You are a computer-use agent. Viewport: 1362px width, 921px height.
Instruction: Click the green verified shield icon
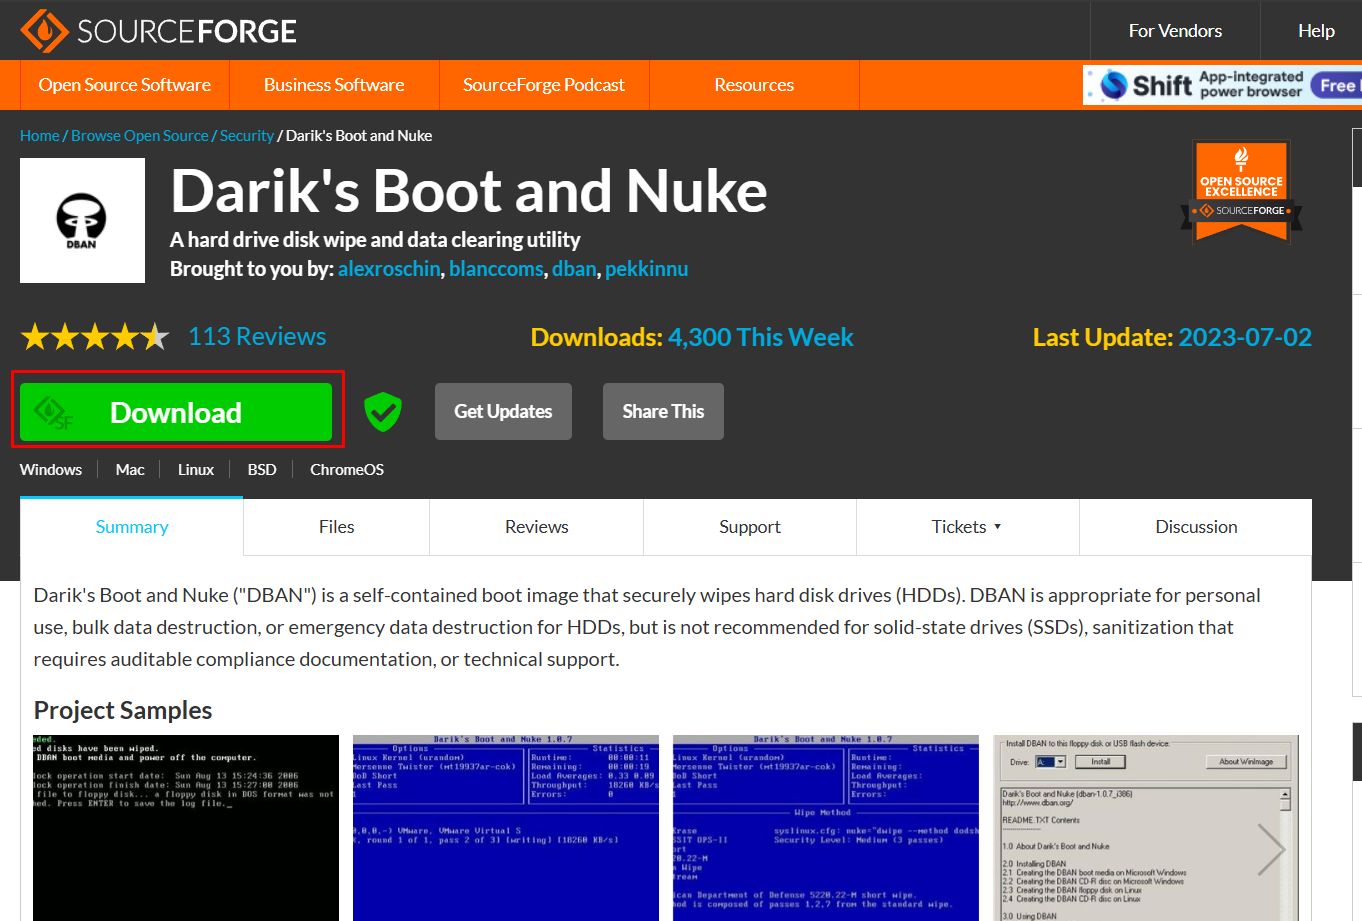coord(382,410)
